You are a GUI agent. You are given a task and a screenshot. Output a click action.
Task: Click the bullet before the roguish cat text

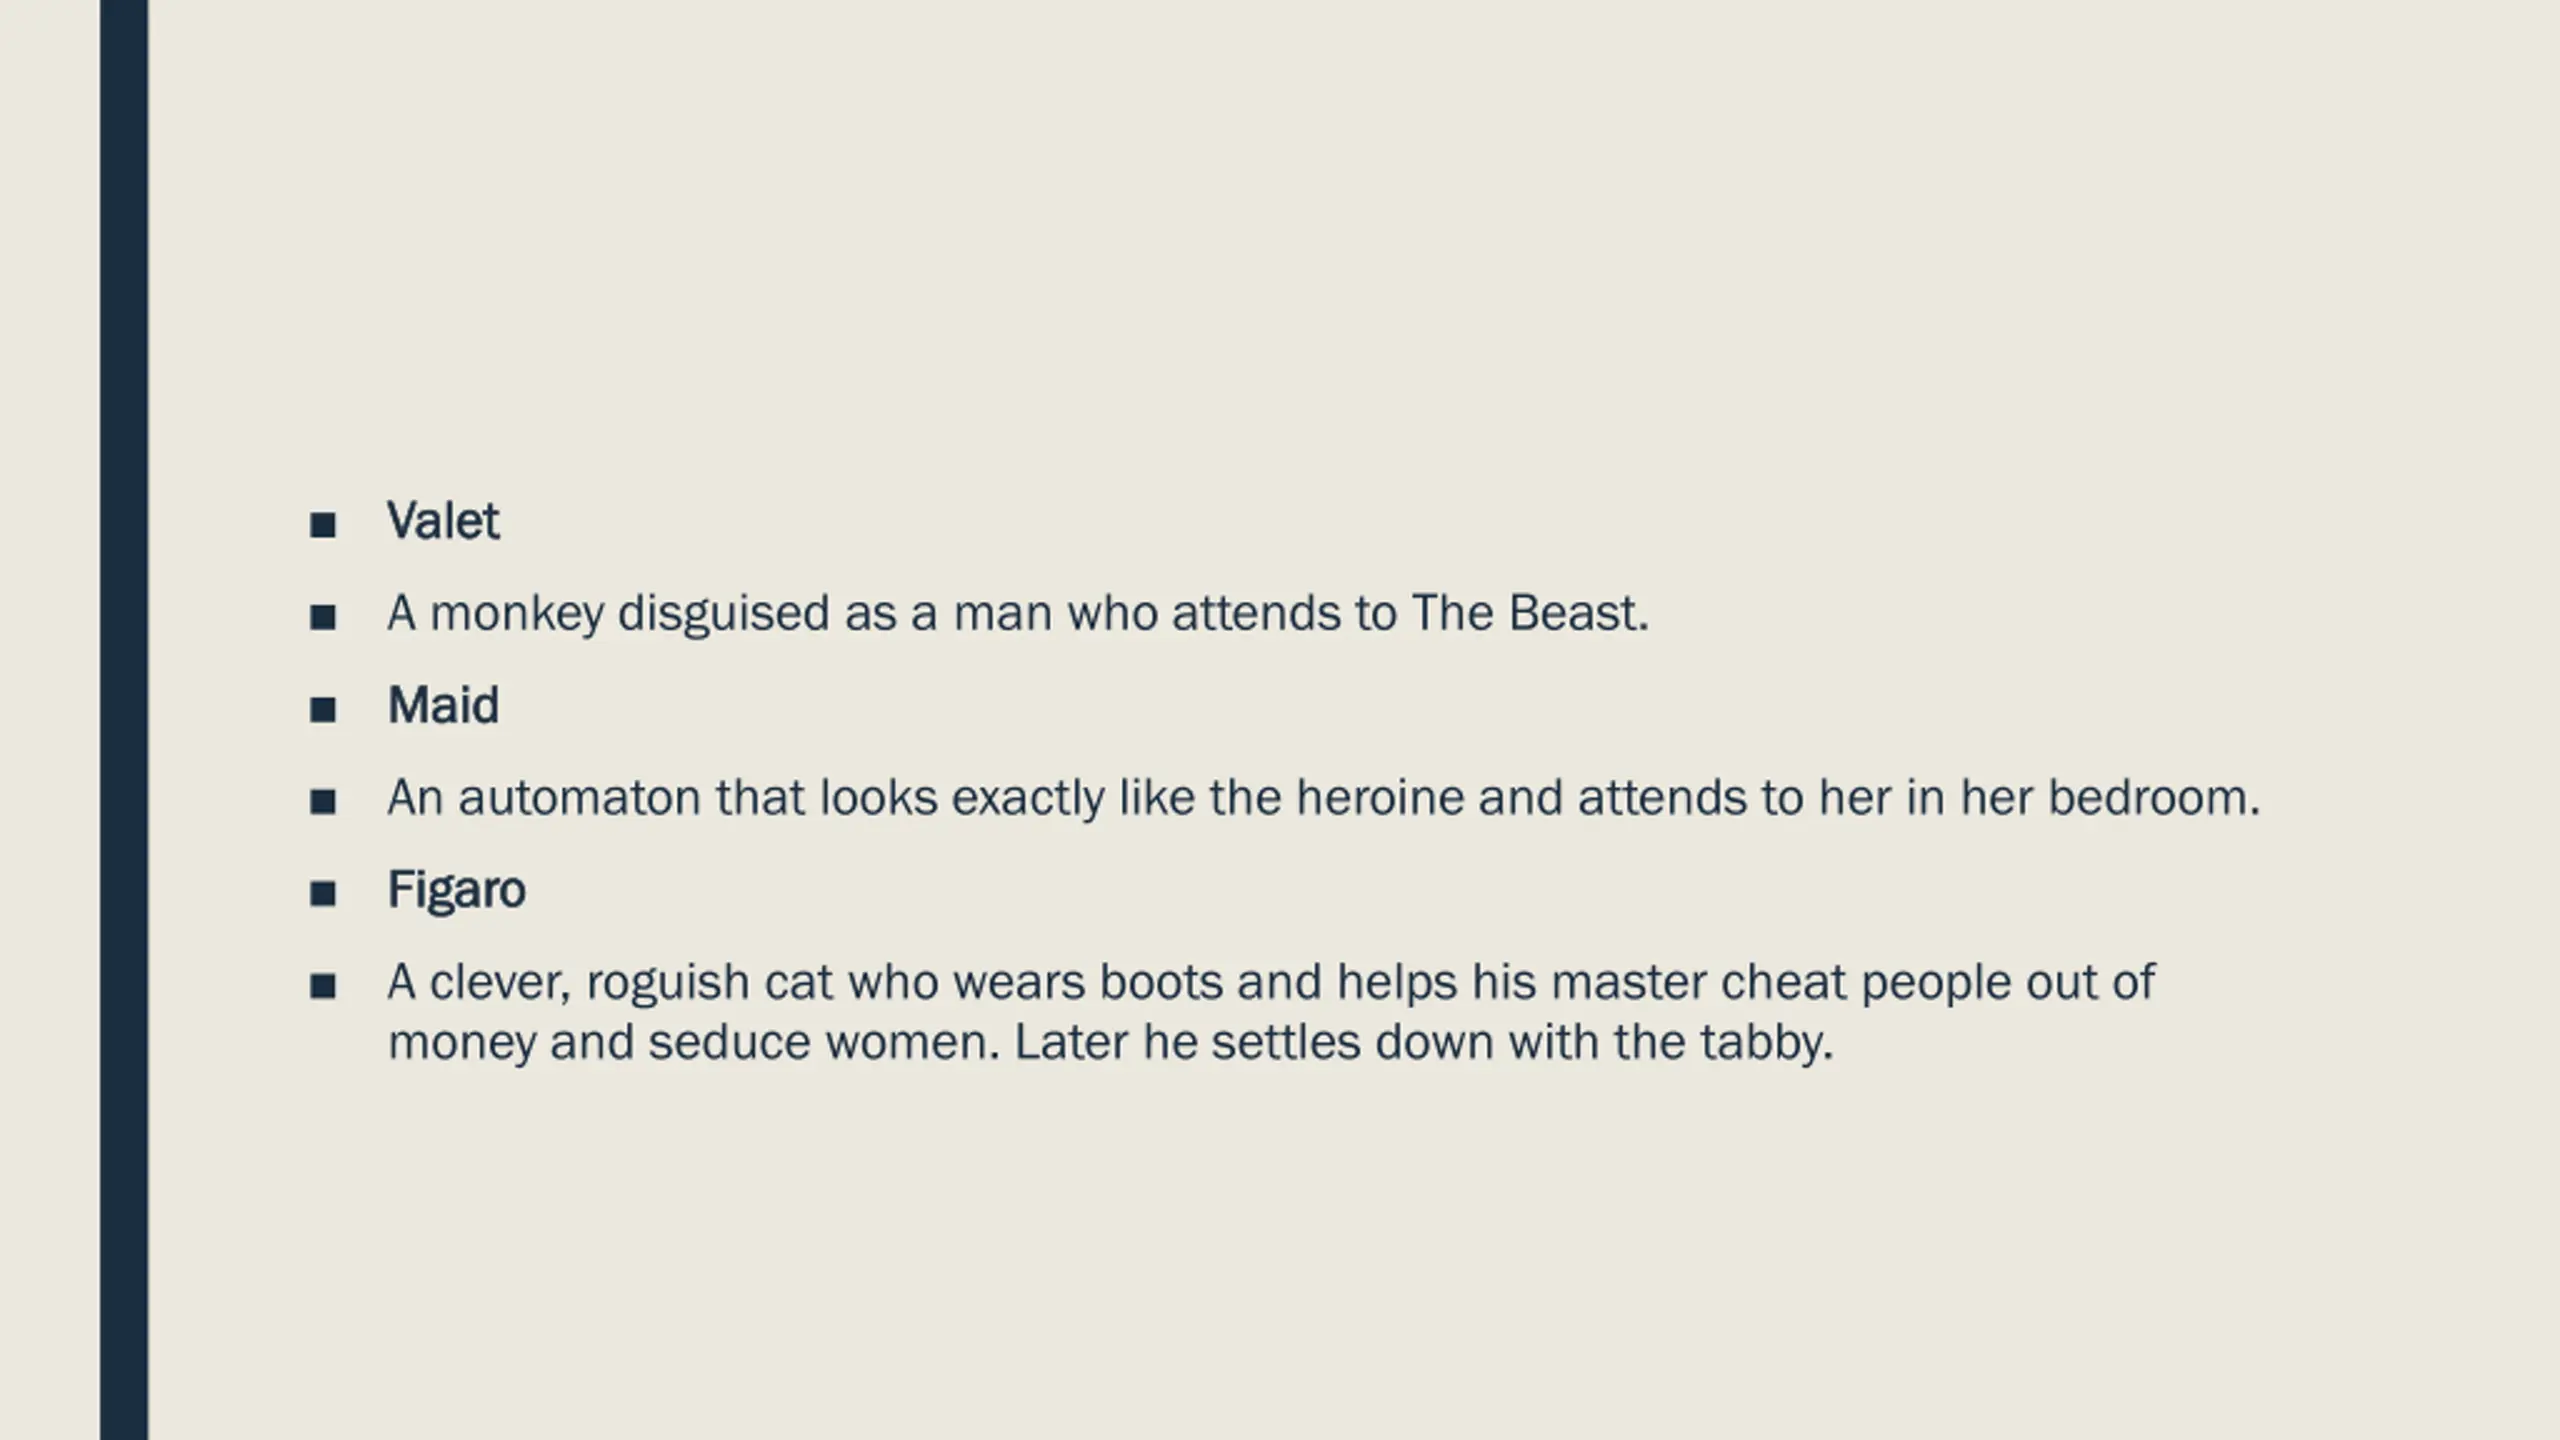(x=323, y=987)
